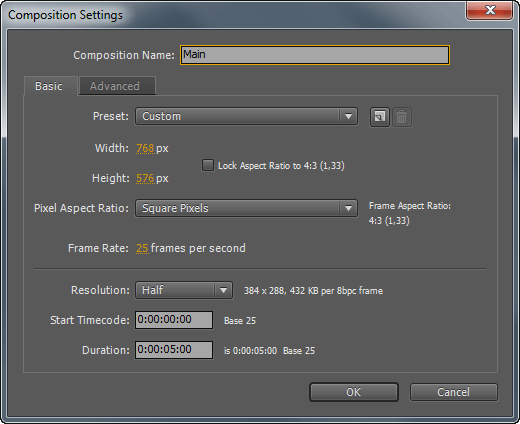520x424 pixels.
Task: Click the delete preset trash icon
Action: [402, 117]
